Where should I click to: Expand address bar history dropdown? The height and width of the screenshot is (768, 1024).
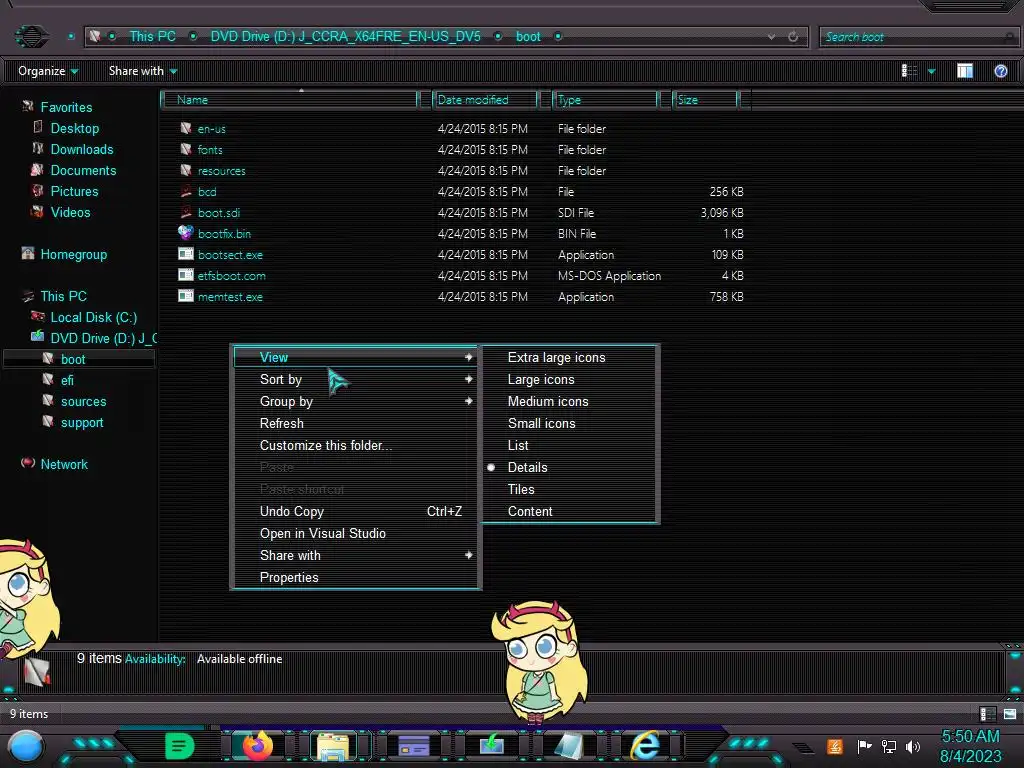click(771, 37)
